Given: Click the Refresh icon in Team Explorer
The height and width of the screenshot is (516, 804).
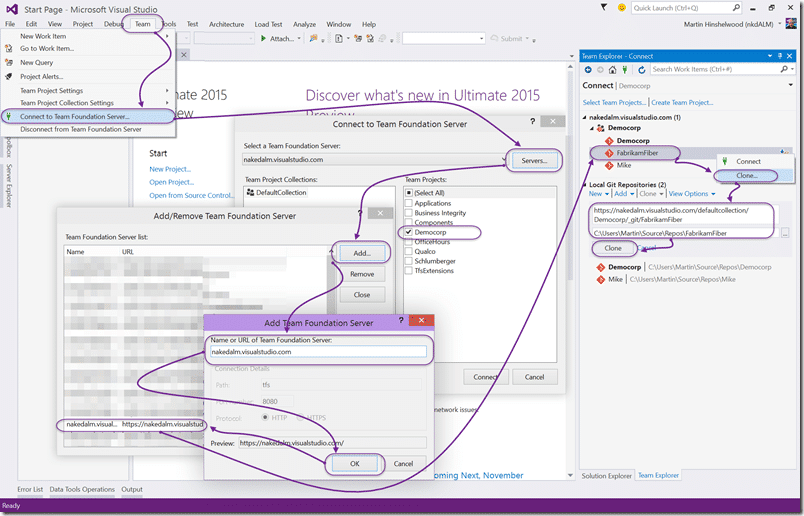Looking at the screenshot, I should (x=641, y=69).
